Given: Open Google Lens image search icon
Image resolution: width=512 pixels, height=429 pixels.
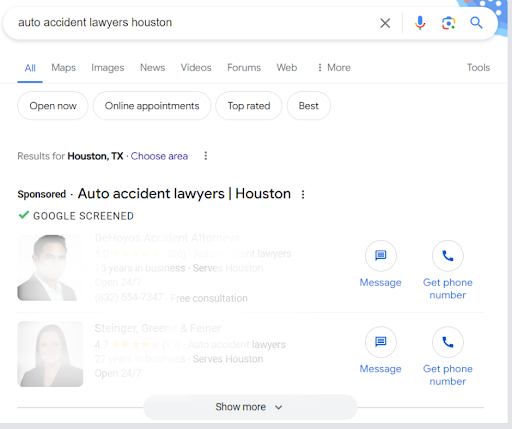Looking at the screenshot, I should [x=448, y=23].
